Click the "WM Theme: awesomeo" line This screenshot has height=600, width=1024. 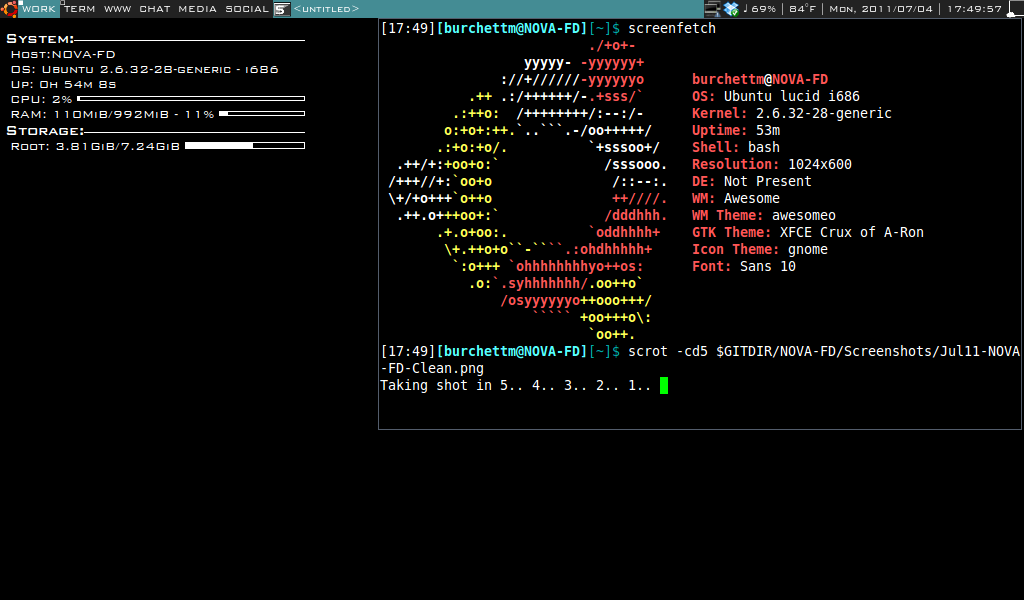[764, 215]
